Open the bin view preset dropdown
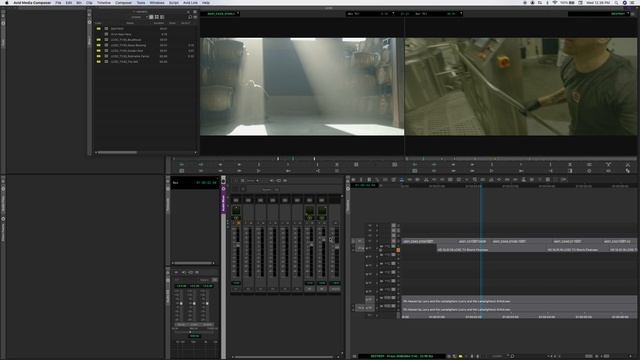The width and height of the screenshot is (640, 360). 140,17
